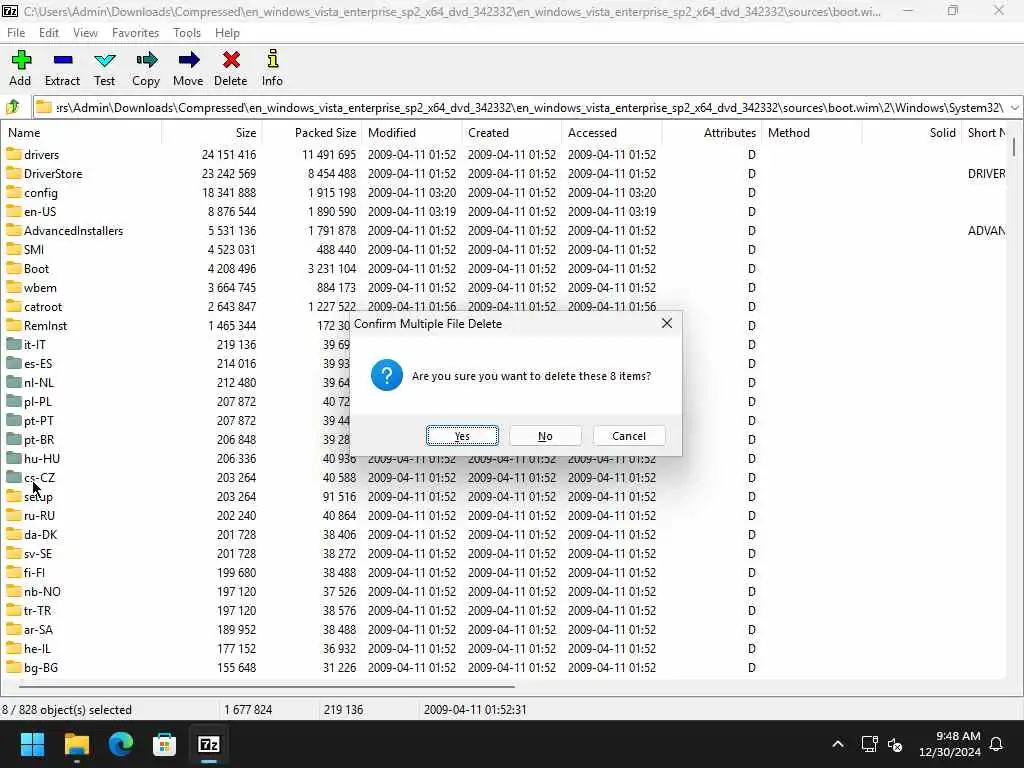Image resolution: width=1024 pixels, height=768 pixels.
Task: Select the drivers folder icon
Action: pos(14,154)
